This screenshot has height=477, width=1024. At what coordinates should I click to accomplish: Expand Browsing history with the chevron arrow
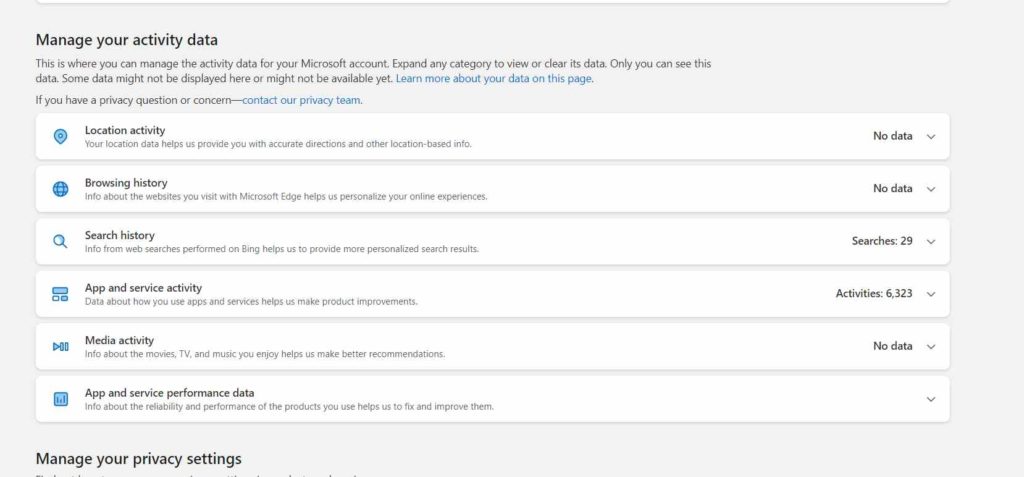pyautogui.click(x=931, y=189)
